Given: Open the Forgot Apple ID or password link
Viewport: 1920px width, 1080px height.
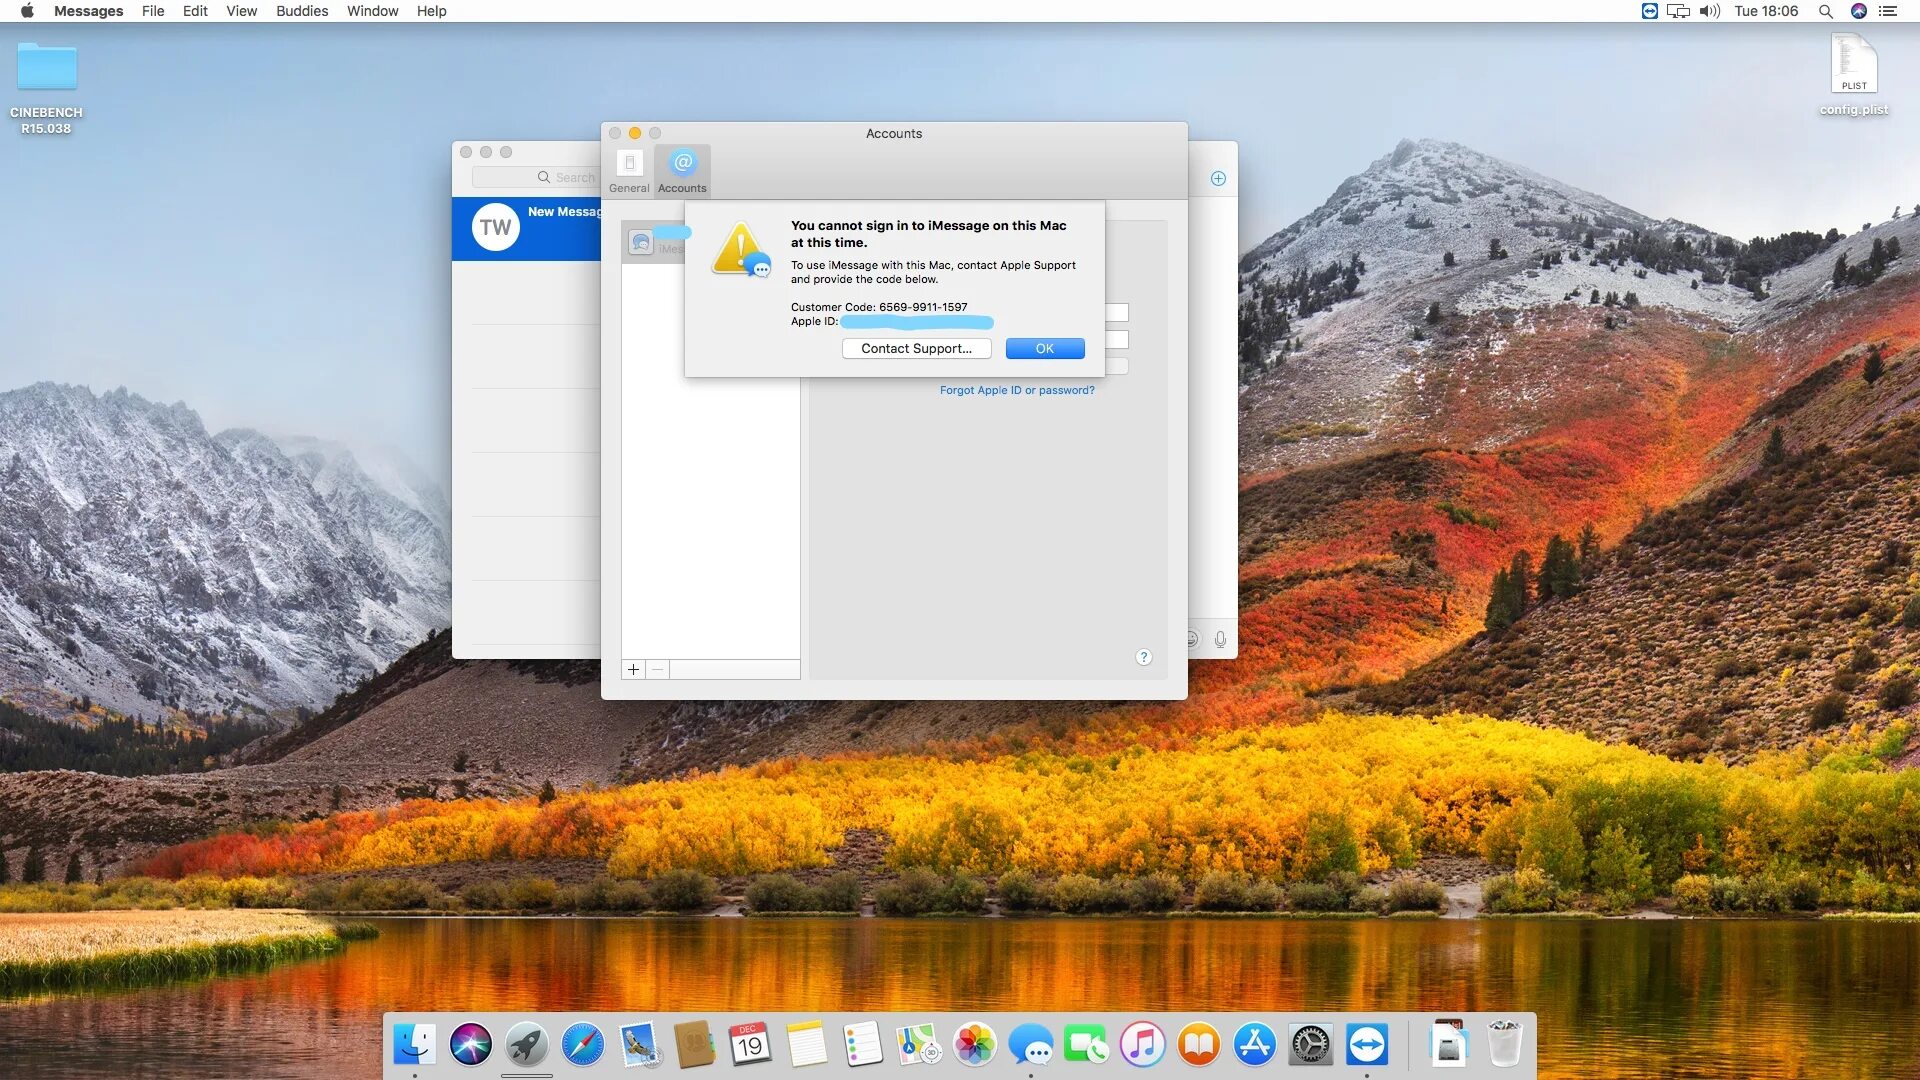Looking at the screenshot, I should coord(1016,390).
